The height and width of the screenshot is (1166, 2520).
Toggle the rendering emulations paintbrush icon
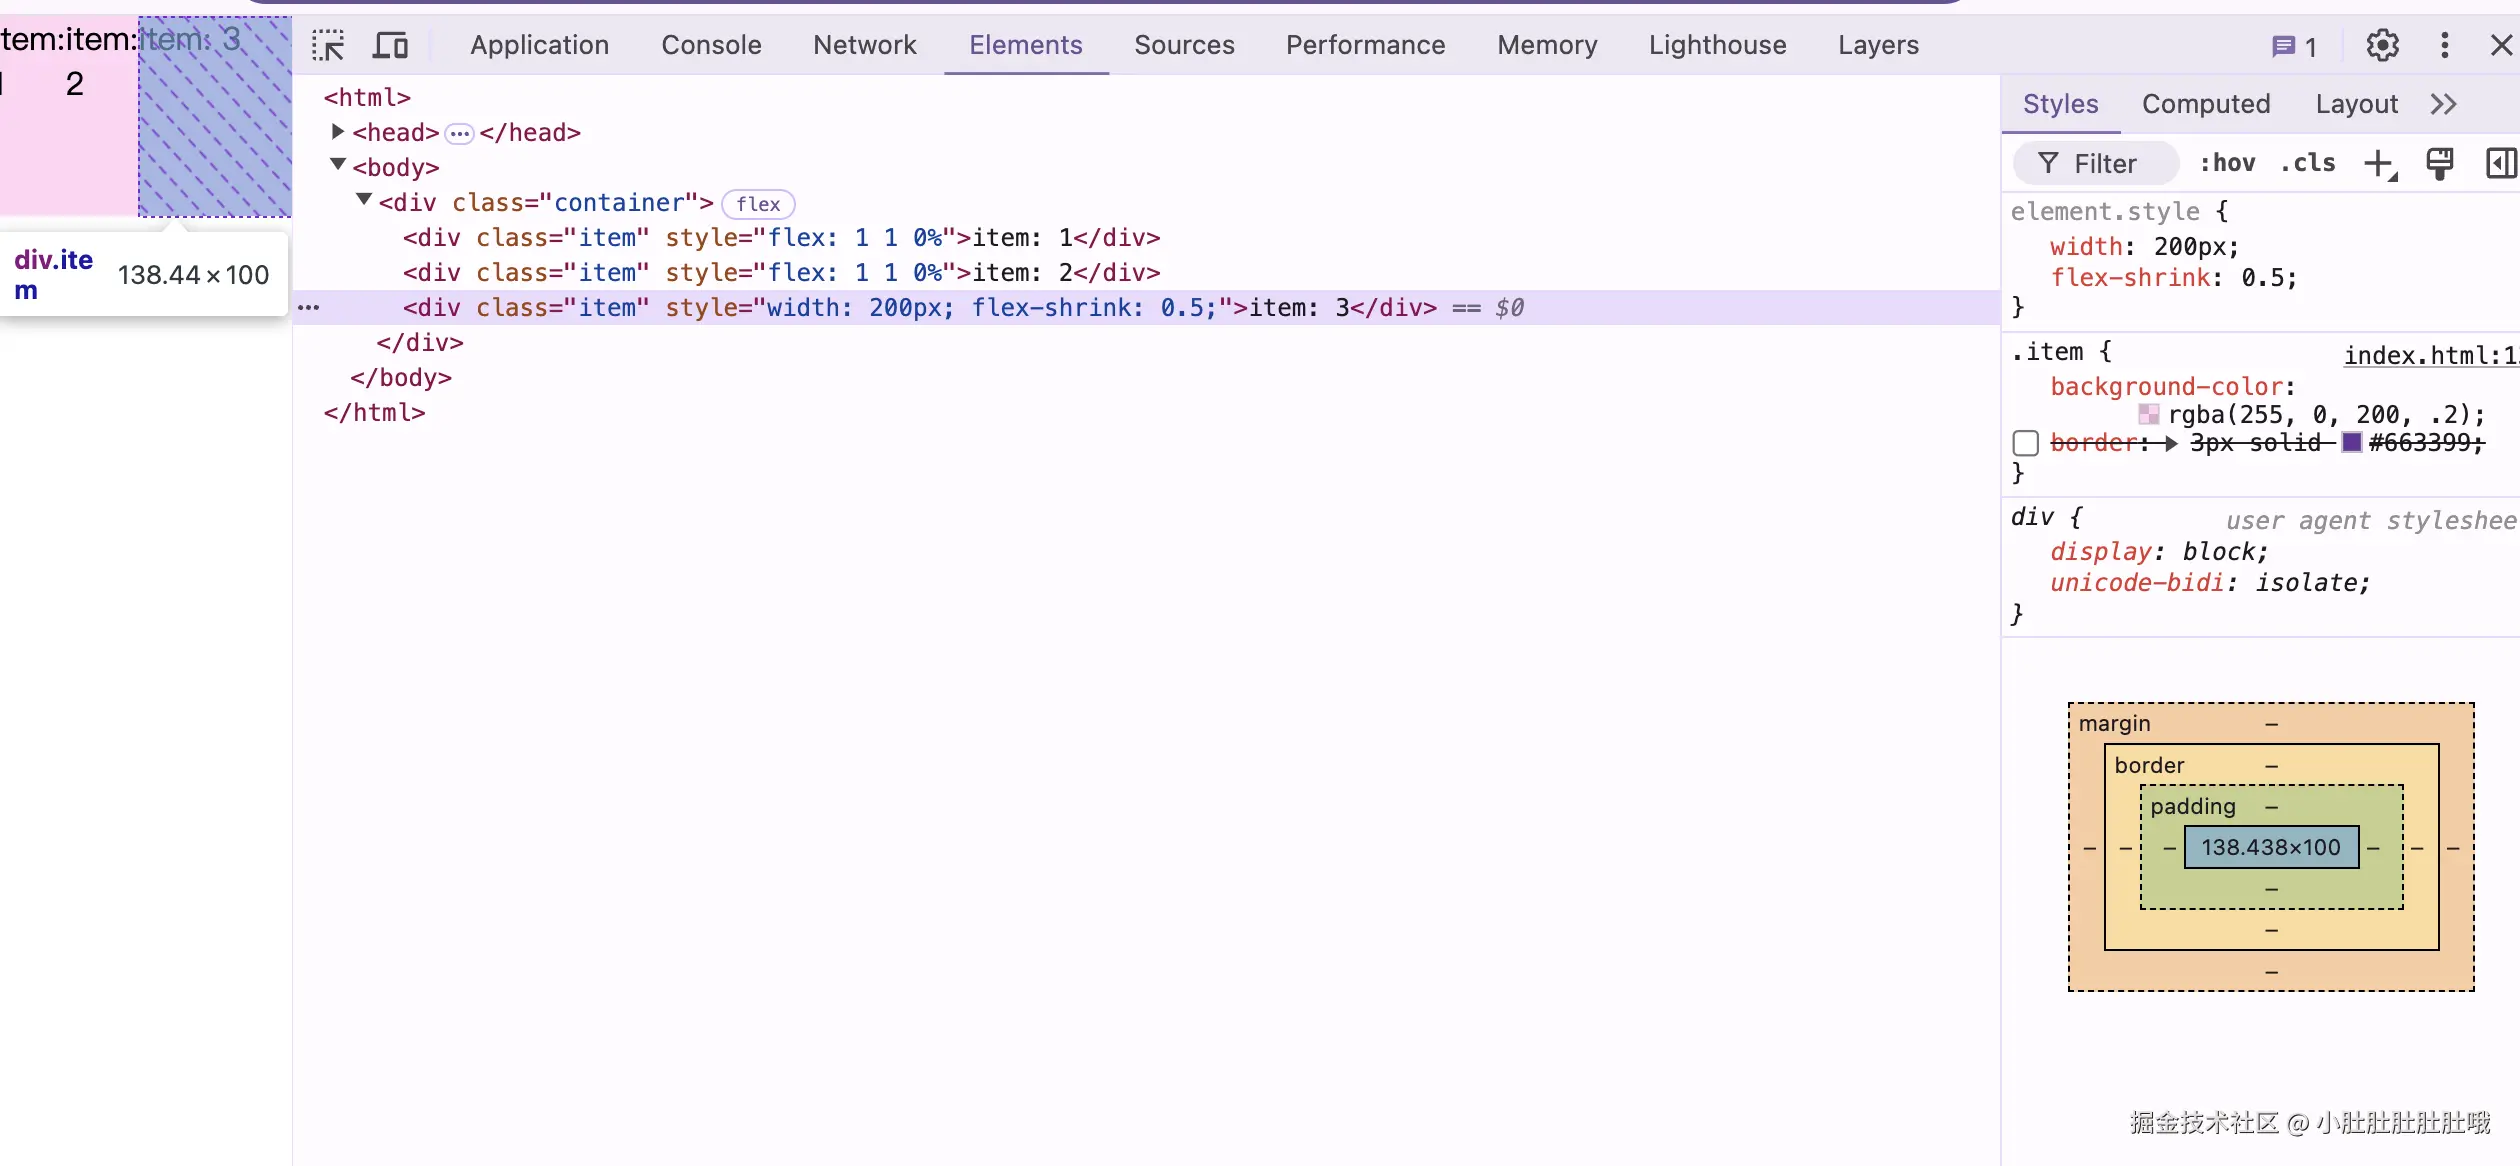click(2440, 164)
